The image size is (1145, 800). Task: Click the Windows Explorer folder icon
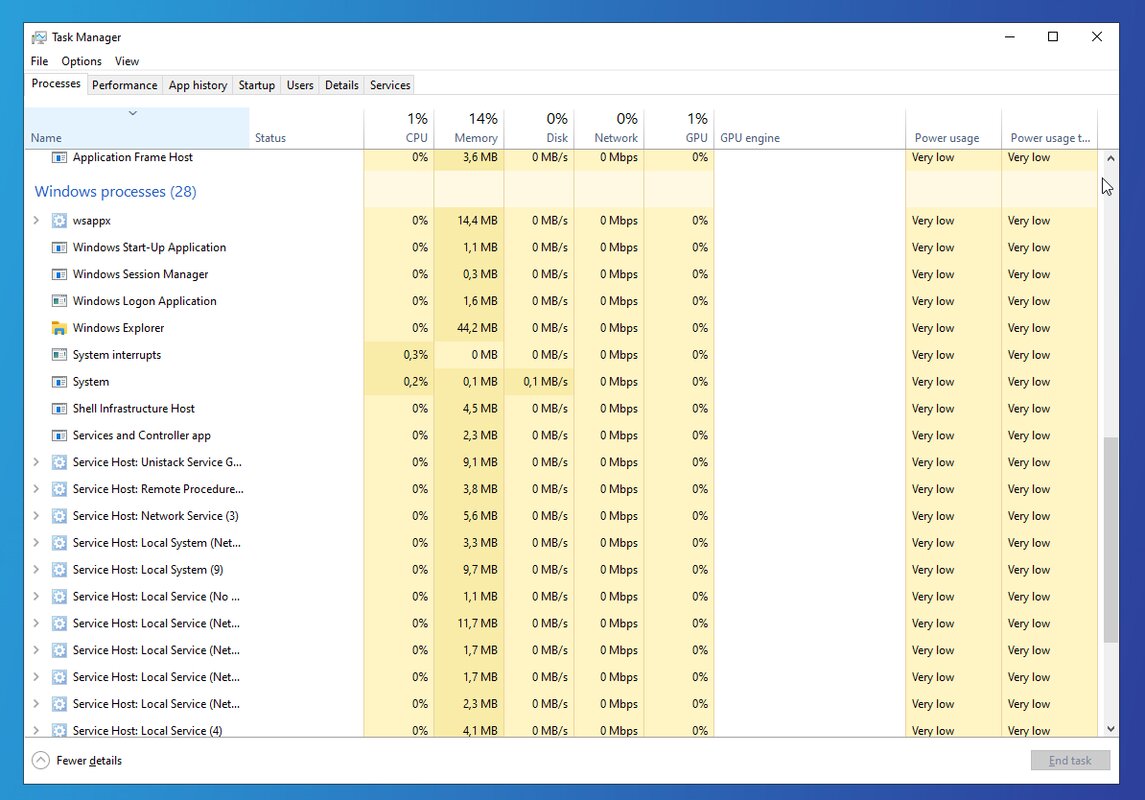[x=59, y=328]
